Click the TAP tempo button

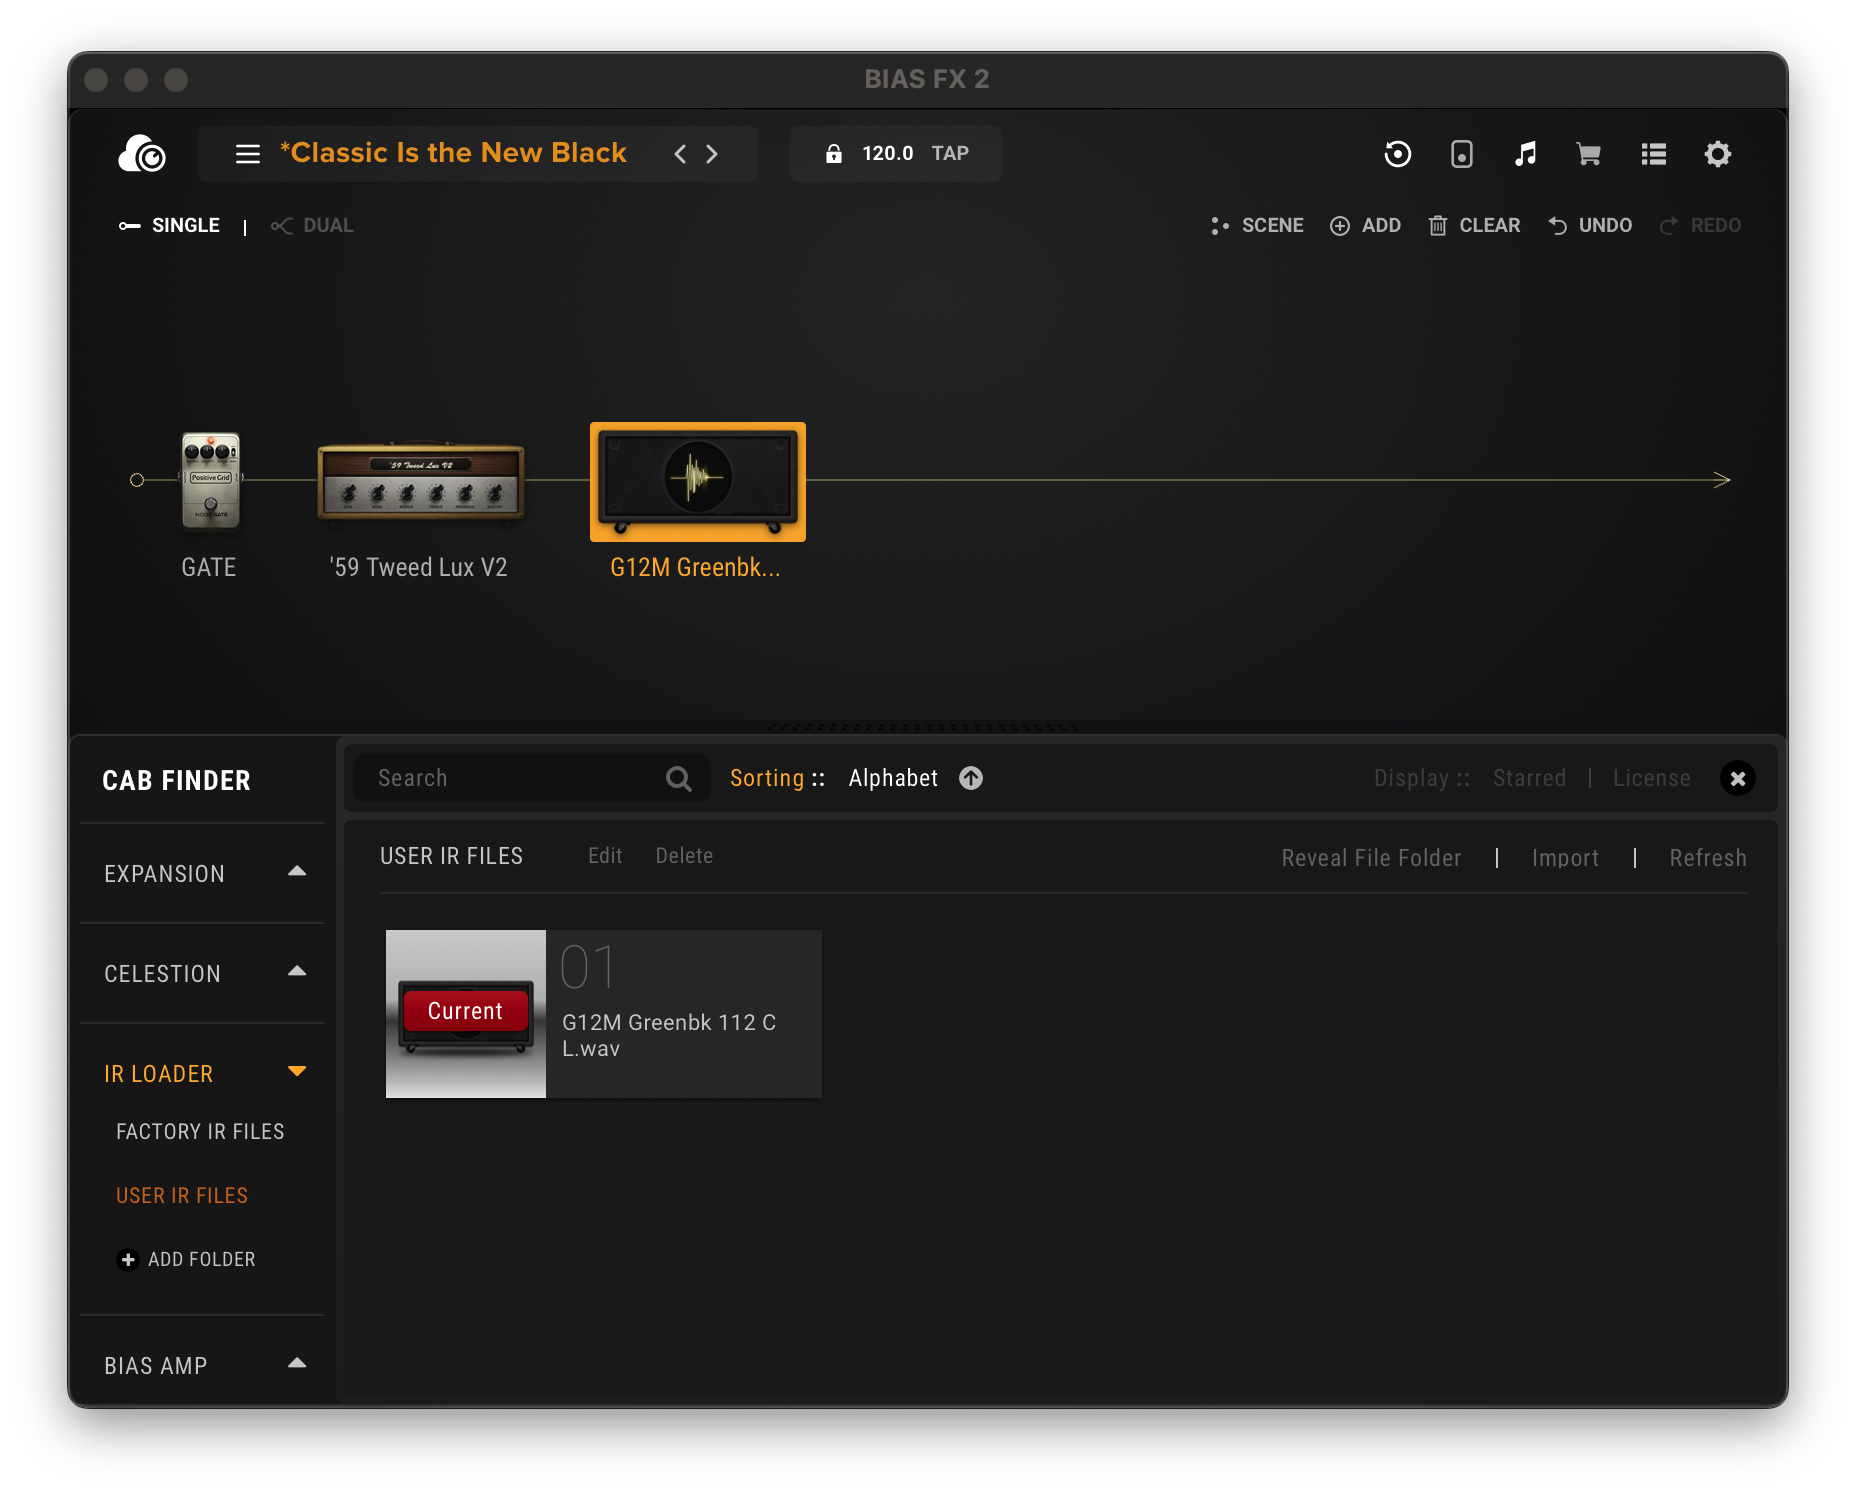950,153
